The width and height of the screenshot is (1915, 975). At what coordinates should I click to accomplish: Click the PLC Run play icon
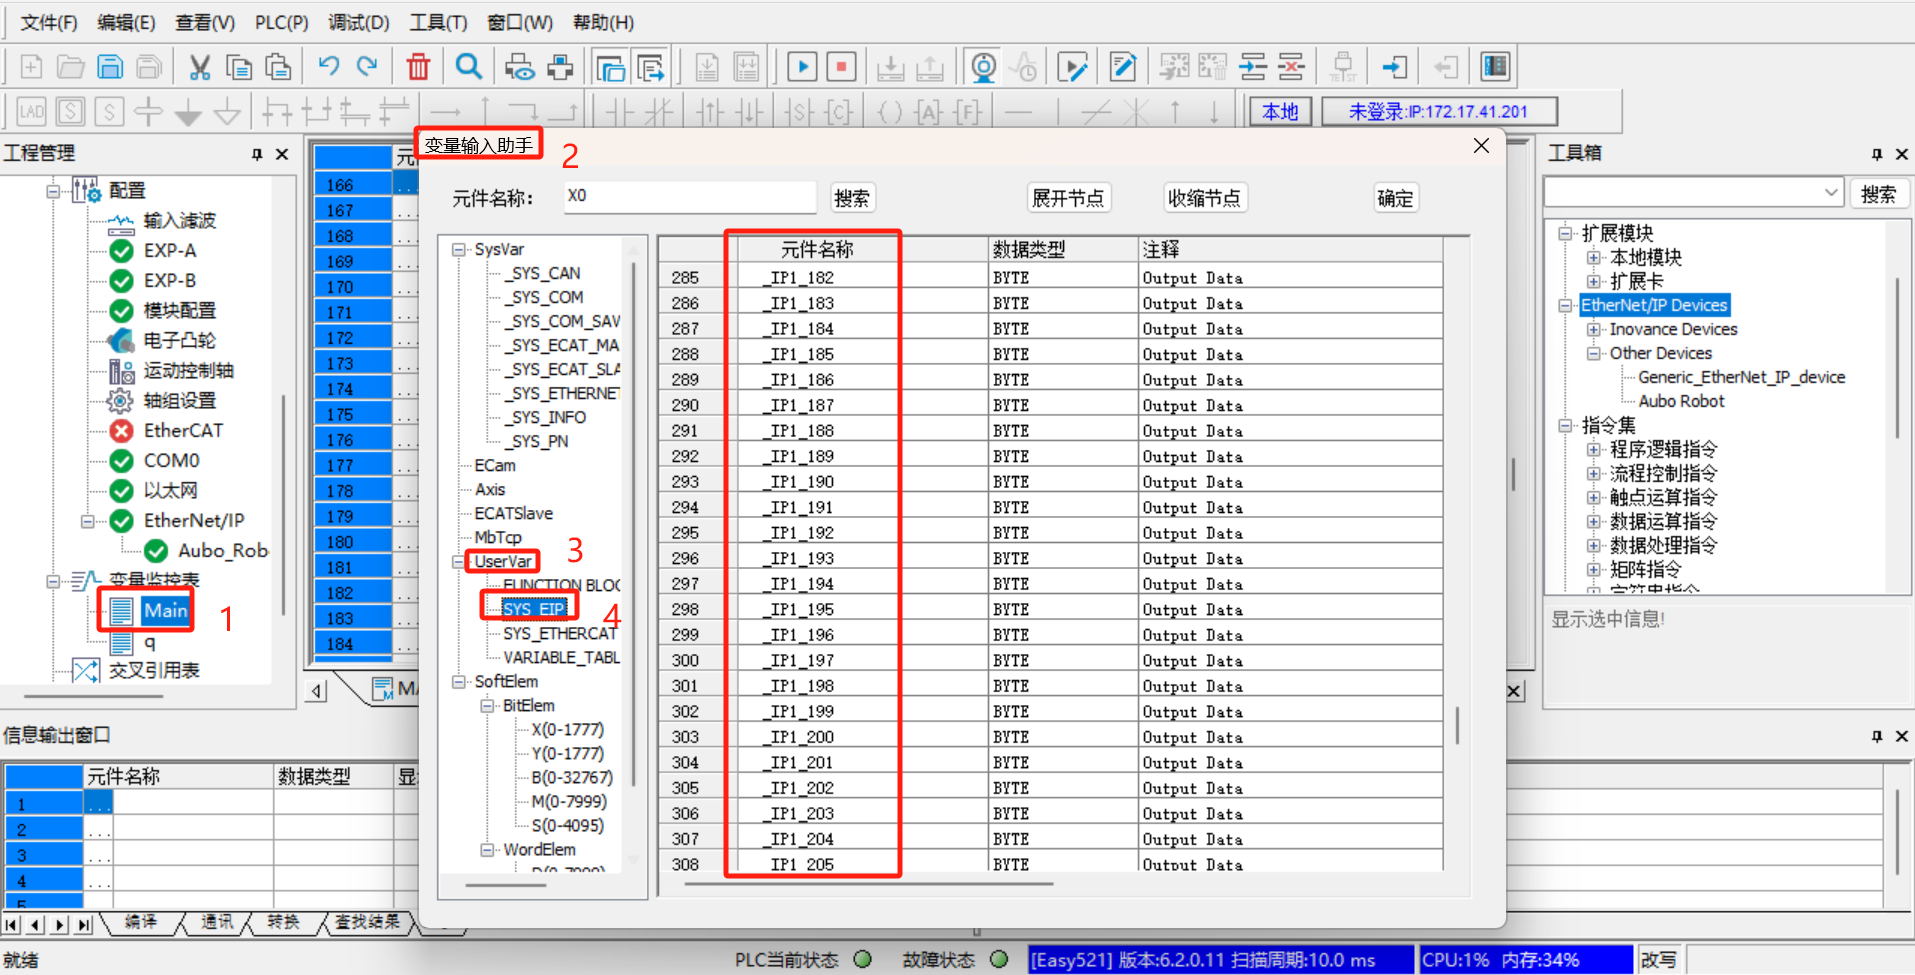click(x=802, y=67)
